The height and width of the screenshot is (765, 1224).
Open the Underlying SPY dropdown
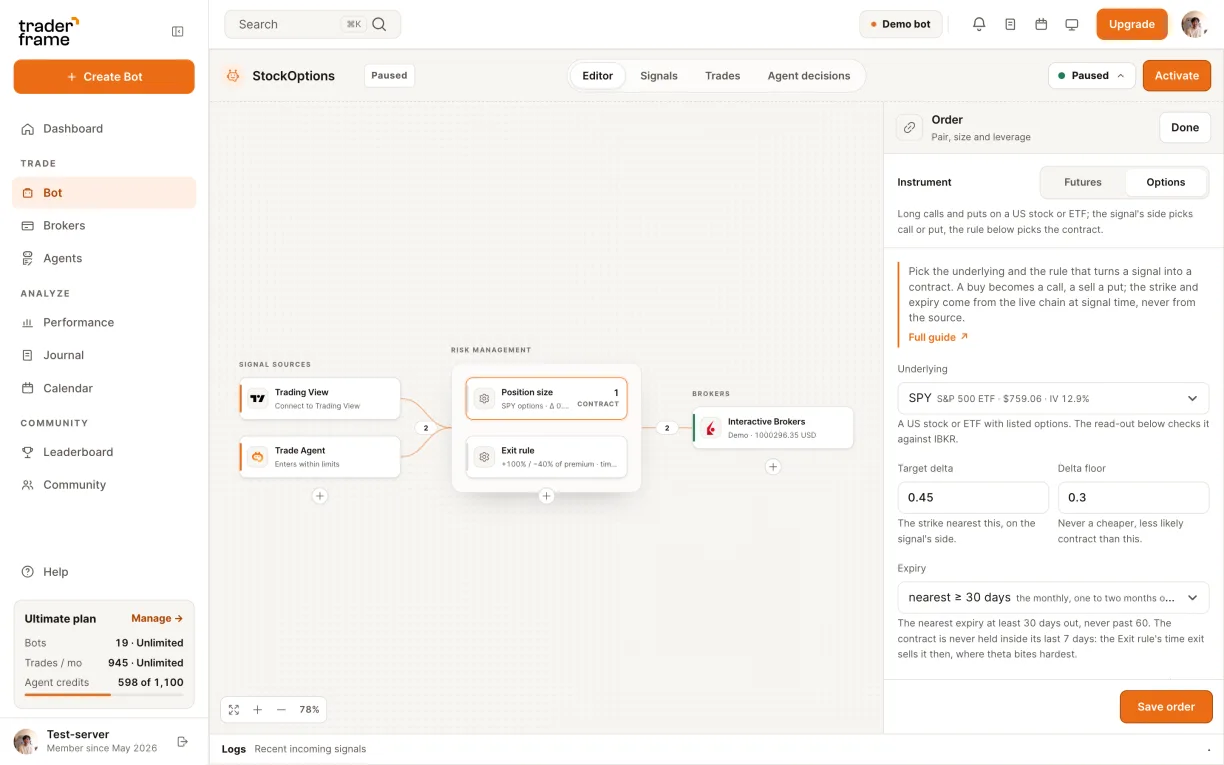pyautogui.click(x=1053, y=398)
